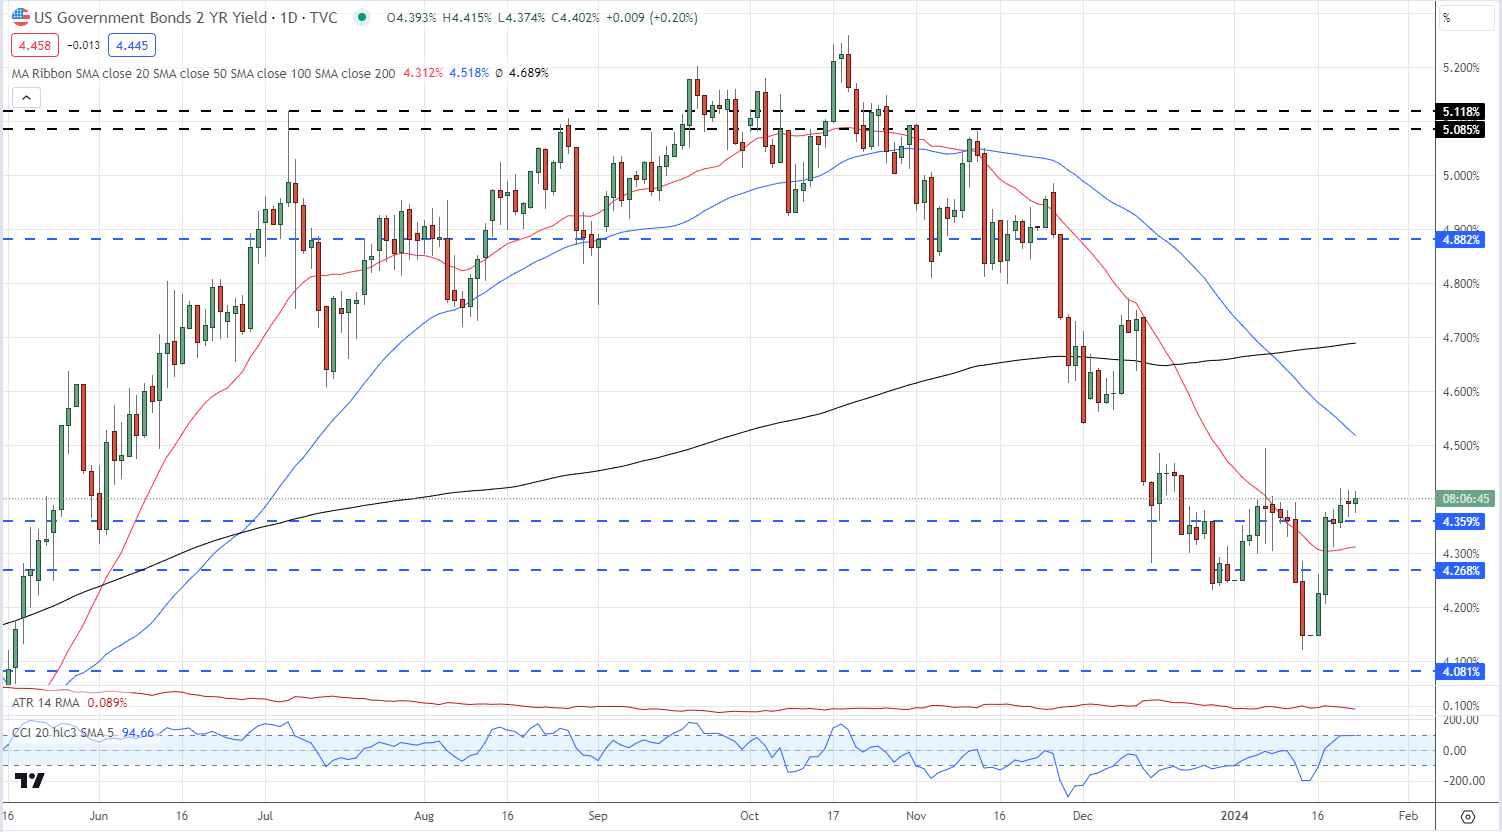This screenshot has width=1502, height=832.
Task: Collapse the indicator legend arrow button
Action: click(x=26, y=97)
